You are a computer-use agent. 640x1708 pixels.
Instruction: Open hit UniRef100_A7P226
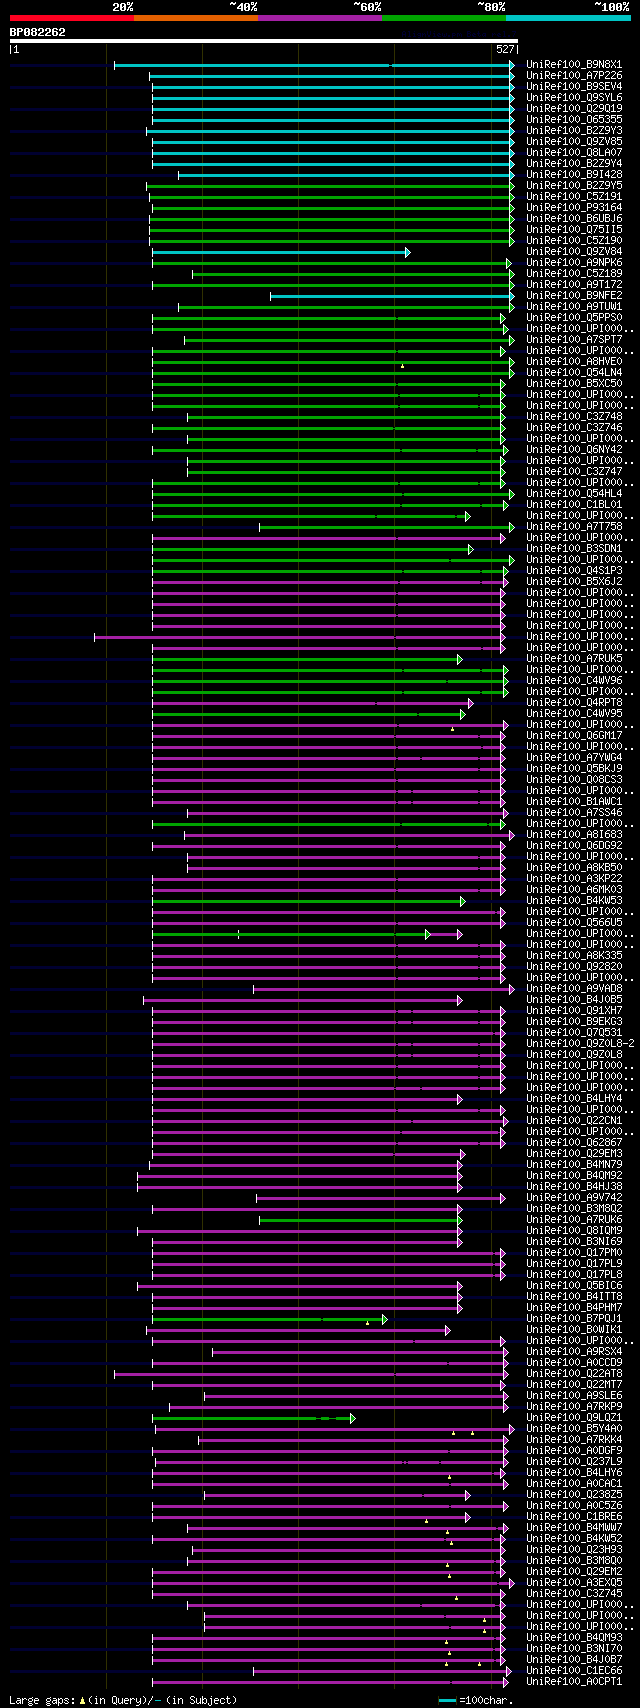(x=574, y=76)
